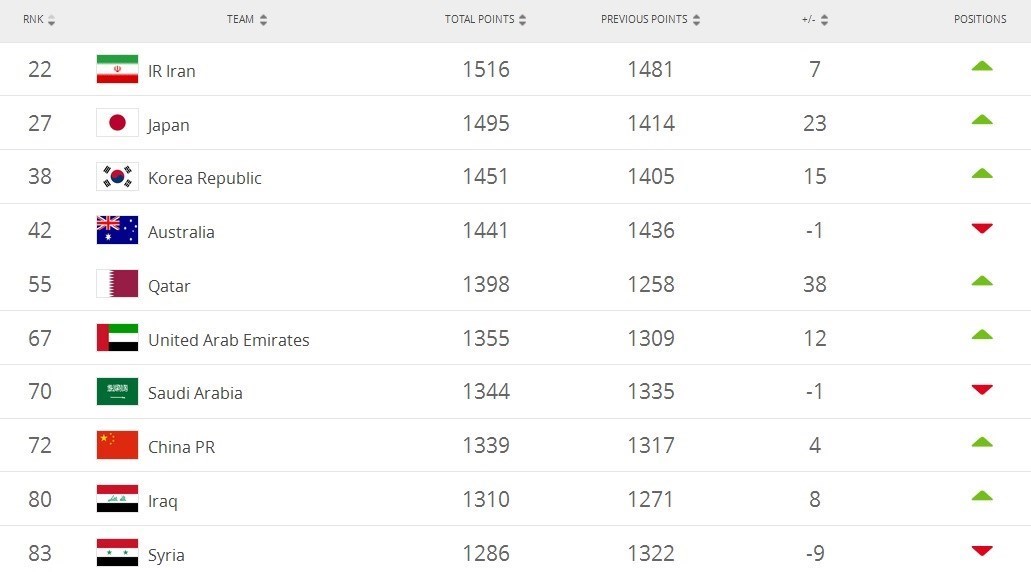The image size is (1031, 572).
Task: Click Australia's red down position arrow
Action: pos(982,228)
